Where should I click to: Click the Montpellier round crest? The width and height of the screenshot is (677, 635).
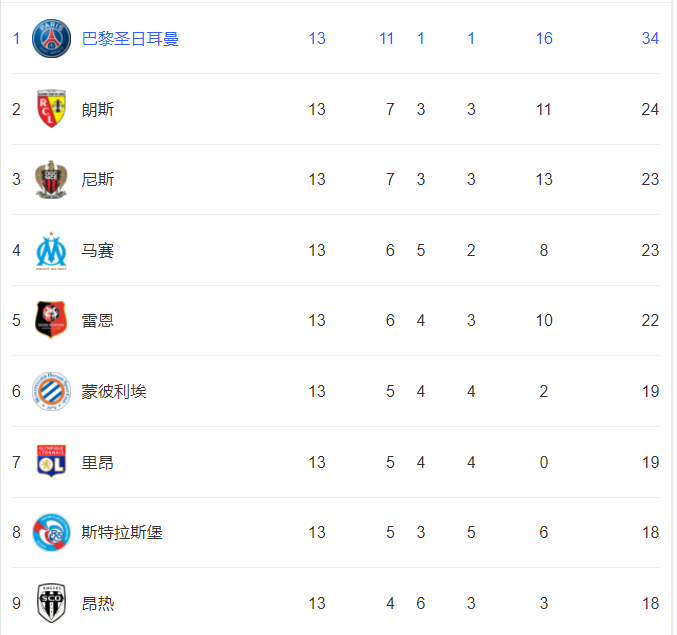coord(51,392)
